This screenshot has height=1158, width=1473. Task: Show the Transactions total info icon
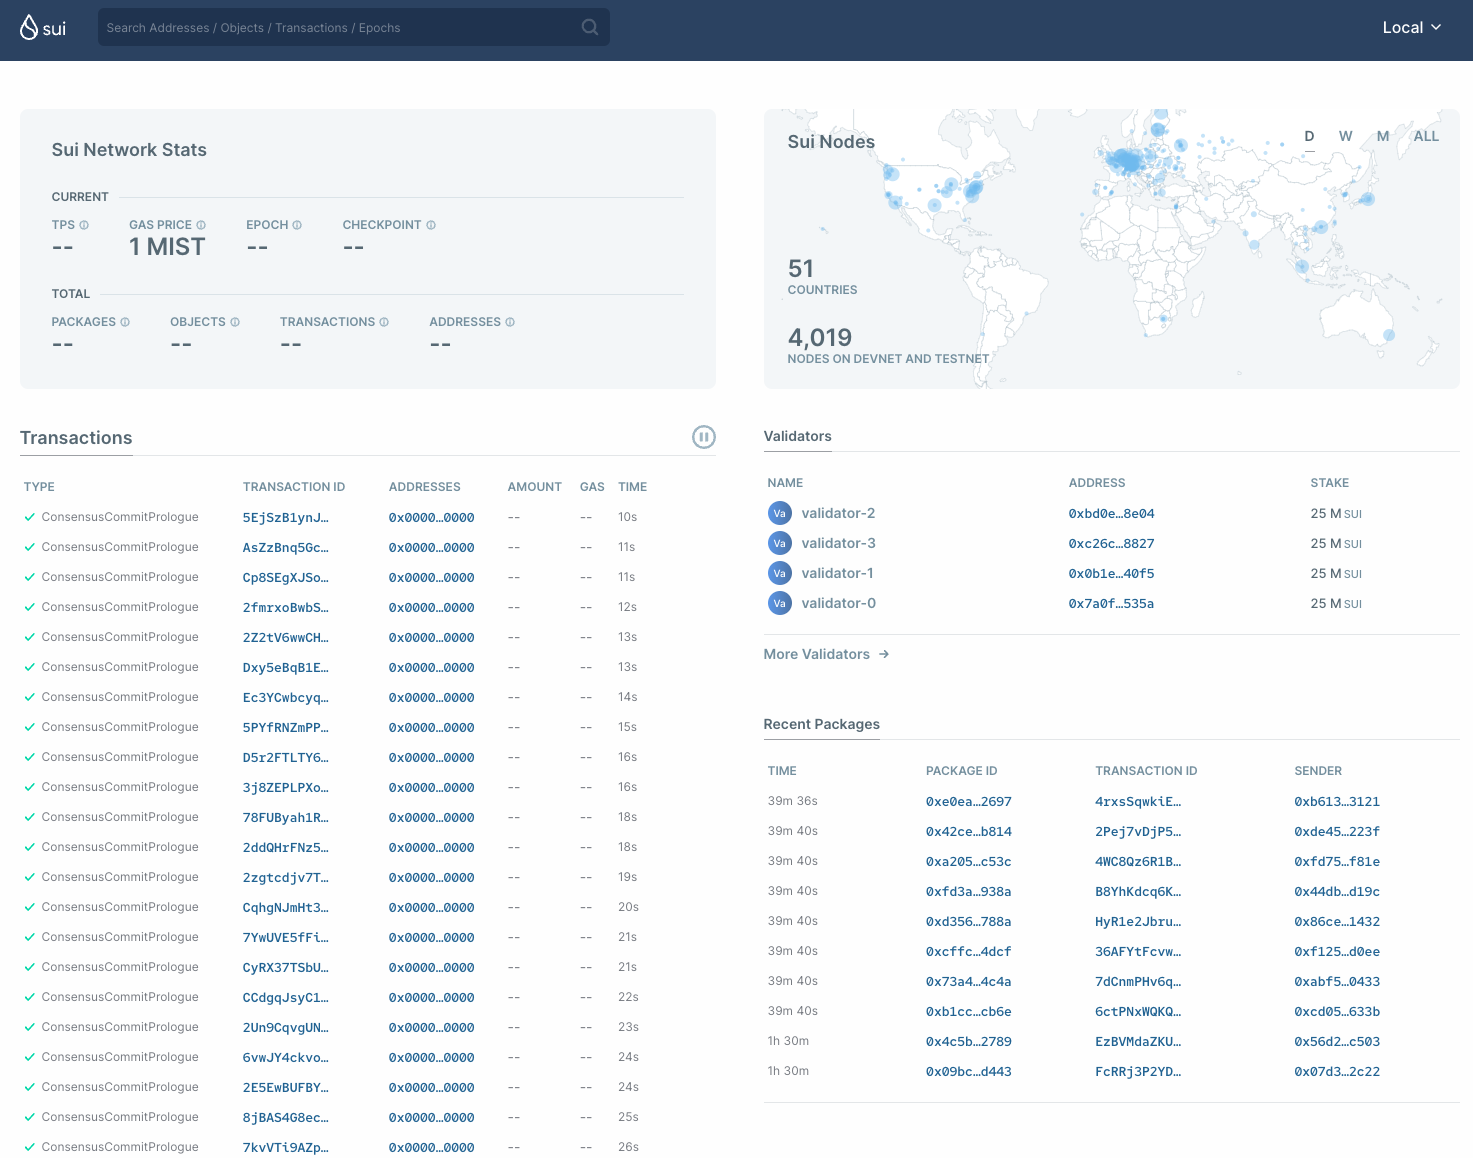tap(384, 322)
